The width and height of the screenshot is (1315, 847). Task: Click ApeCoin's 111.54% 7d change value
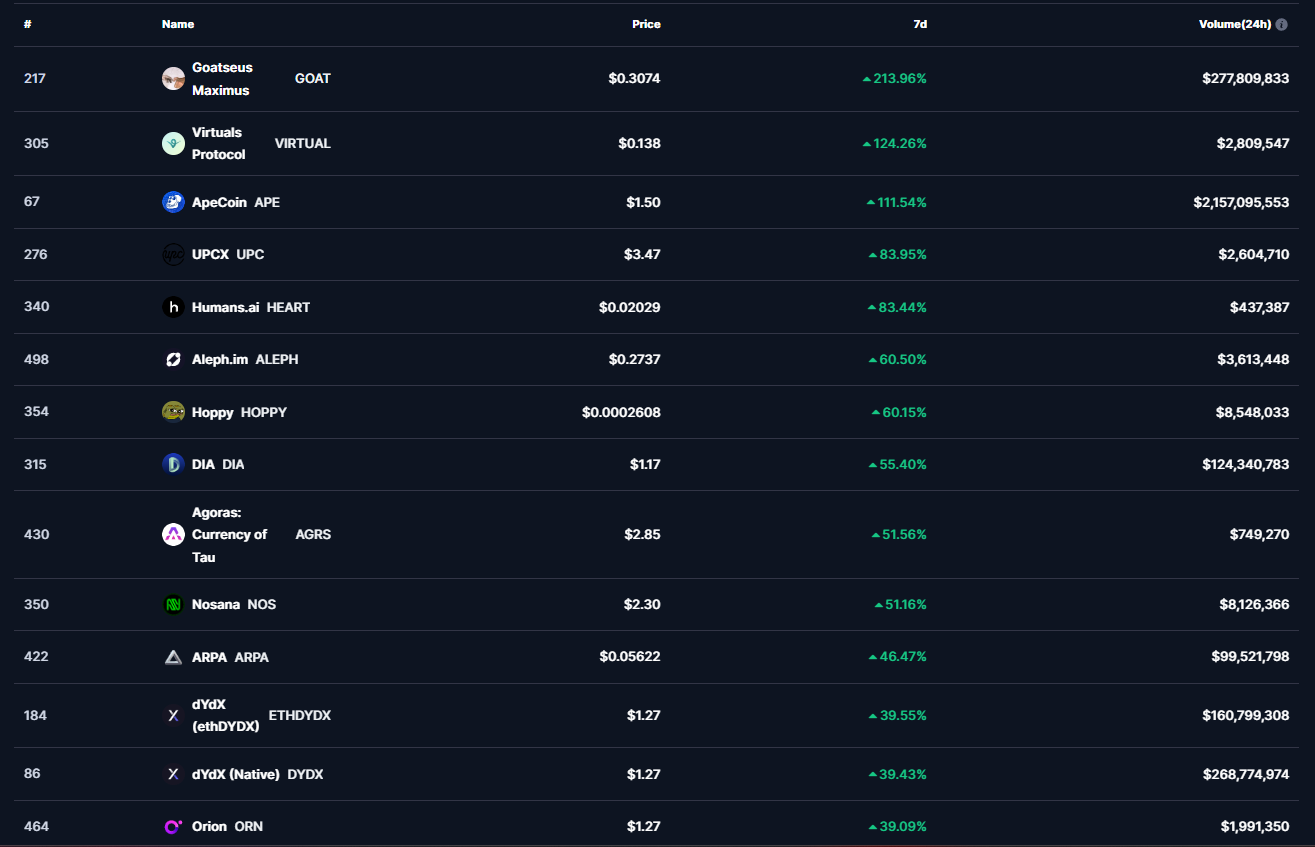point(901,202)
